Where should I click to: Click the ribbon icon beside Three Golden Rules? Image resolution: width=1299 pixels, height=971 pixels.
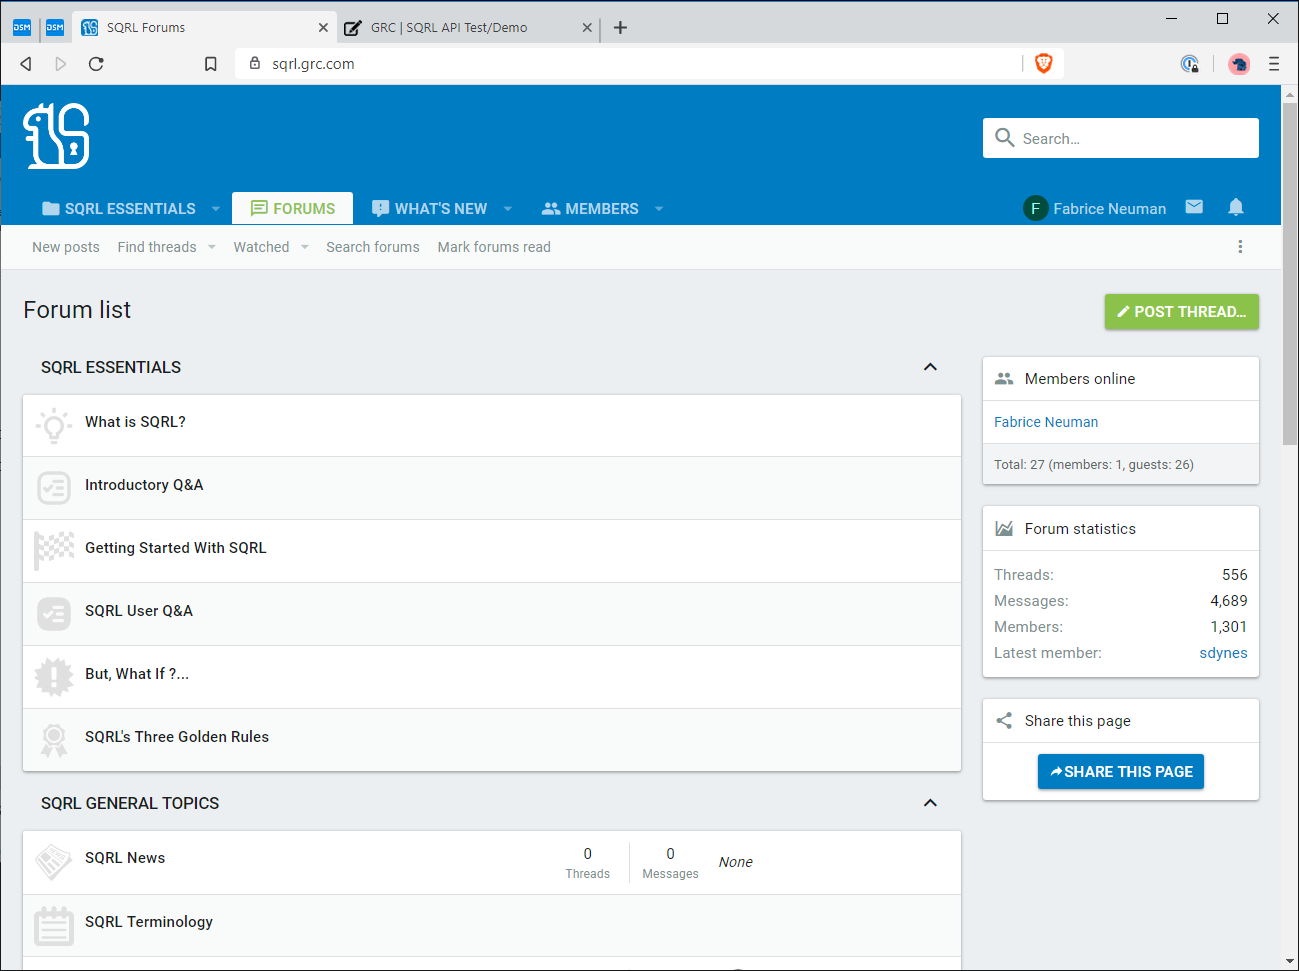click(54, 740)
